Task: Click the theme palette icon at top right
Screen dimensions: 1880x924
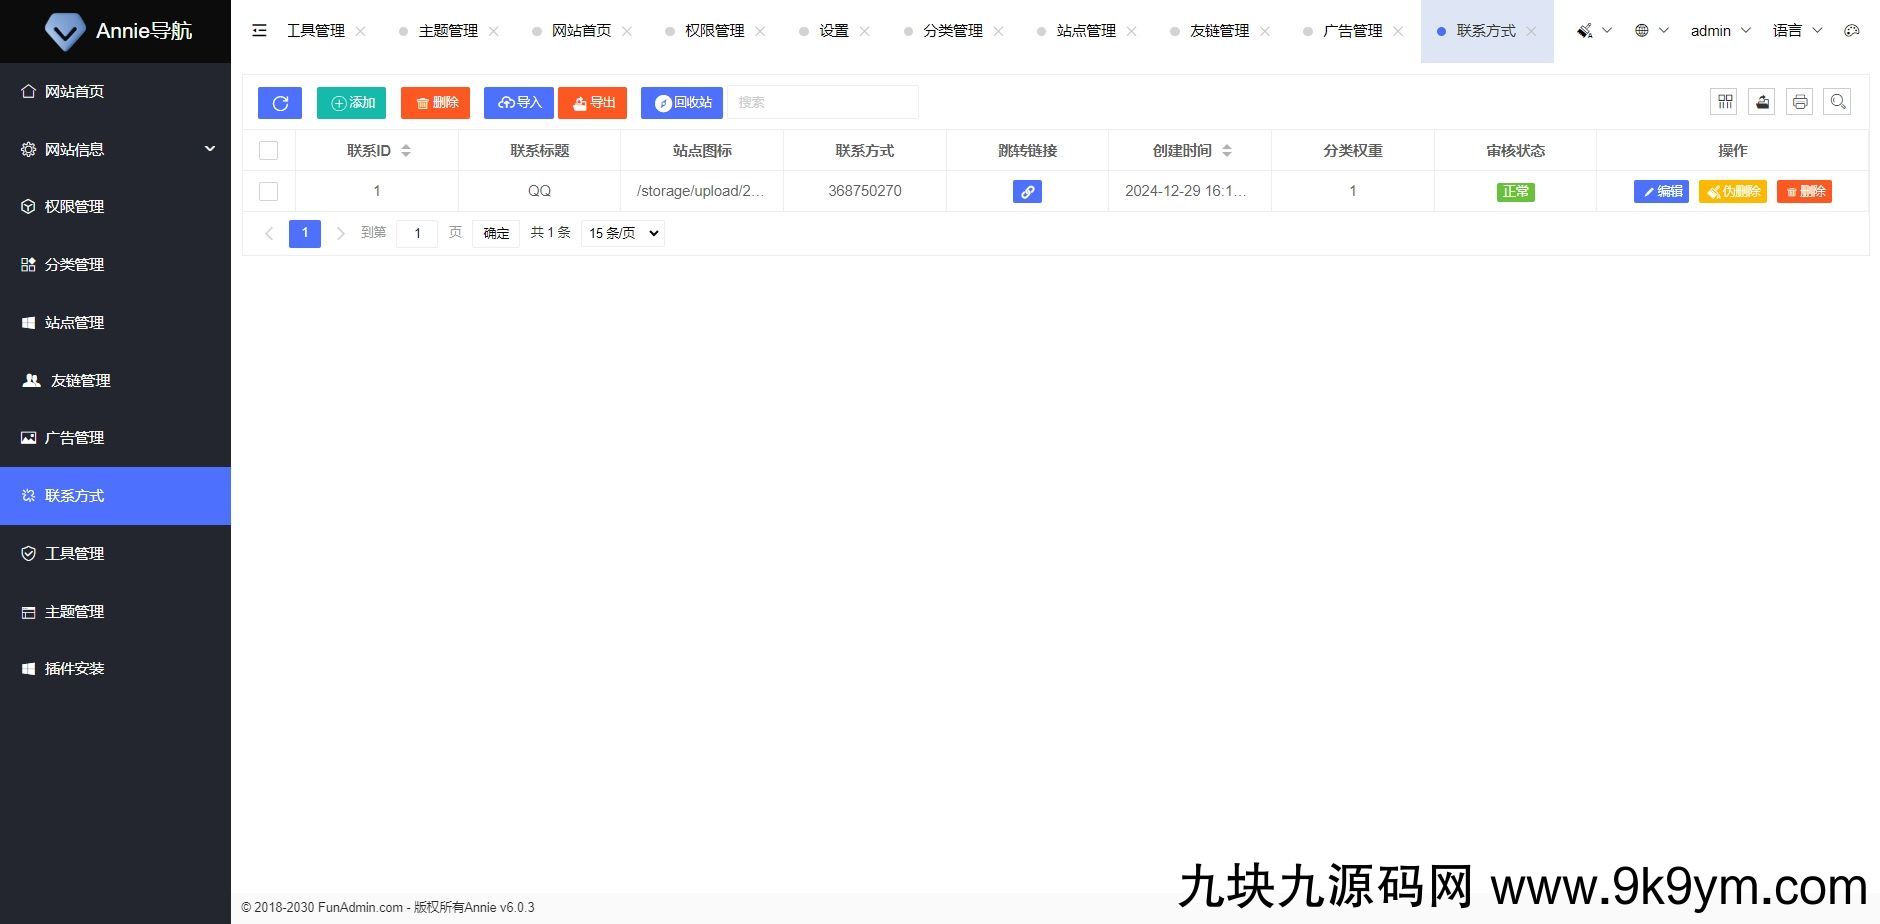Action: (x=1852, y=31)
